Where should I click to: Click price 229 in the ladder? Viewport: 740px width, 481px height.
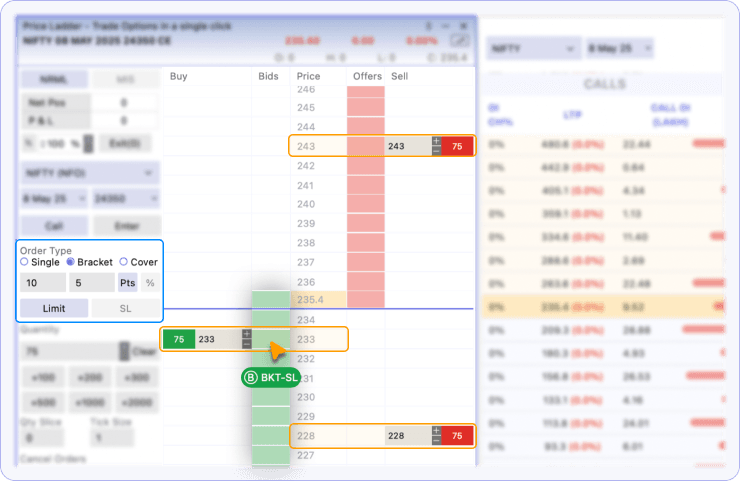coord(306,416)
